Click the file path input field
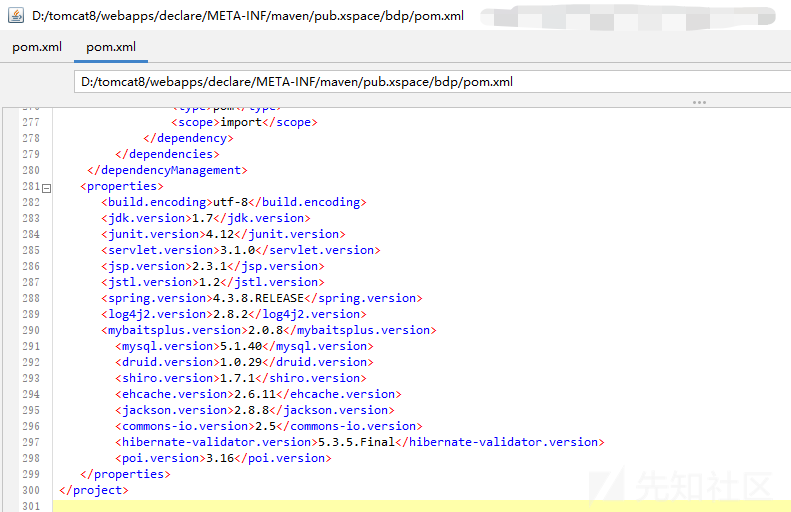Viewport: 791px width, 512px height. (x=430, y=82)
